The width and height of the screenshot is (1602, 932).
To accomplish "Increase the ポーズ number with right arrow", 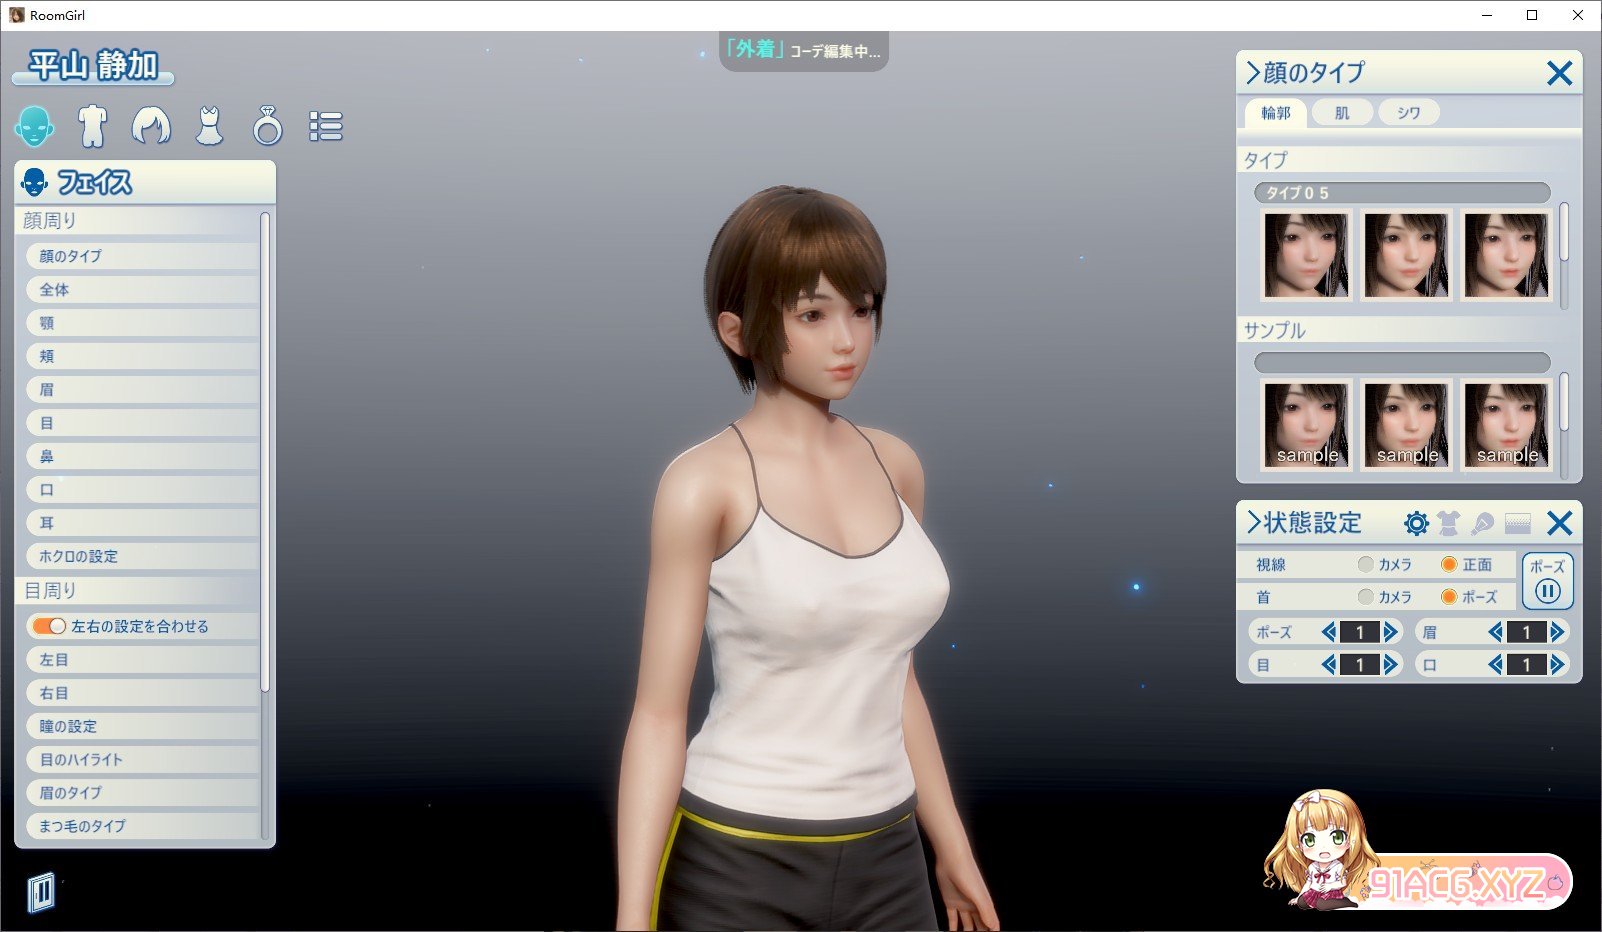I will 1391,632.
